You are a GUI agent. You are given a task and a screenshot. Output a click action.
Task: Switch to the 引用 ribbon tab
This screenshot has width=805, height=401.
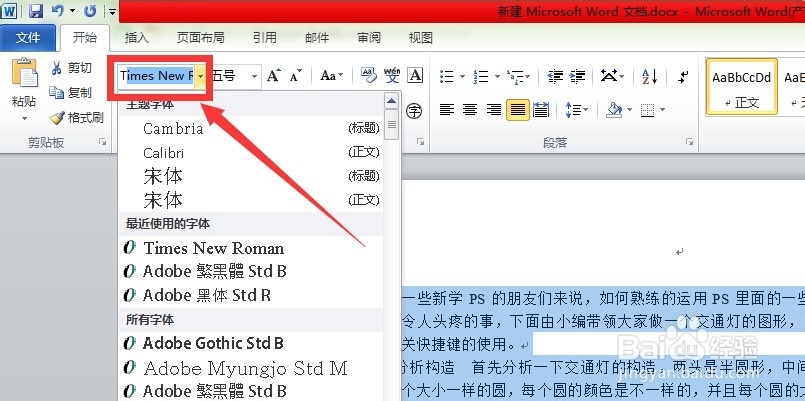tap(264, 37)
